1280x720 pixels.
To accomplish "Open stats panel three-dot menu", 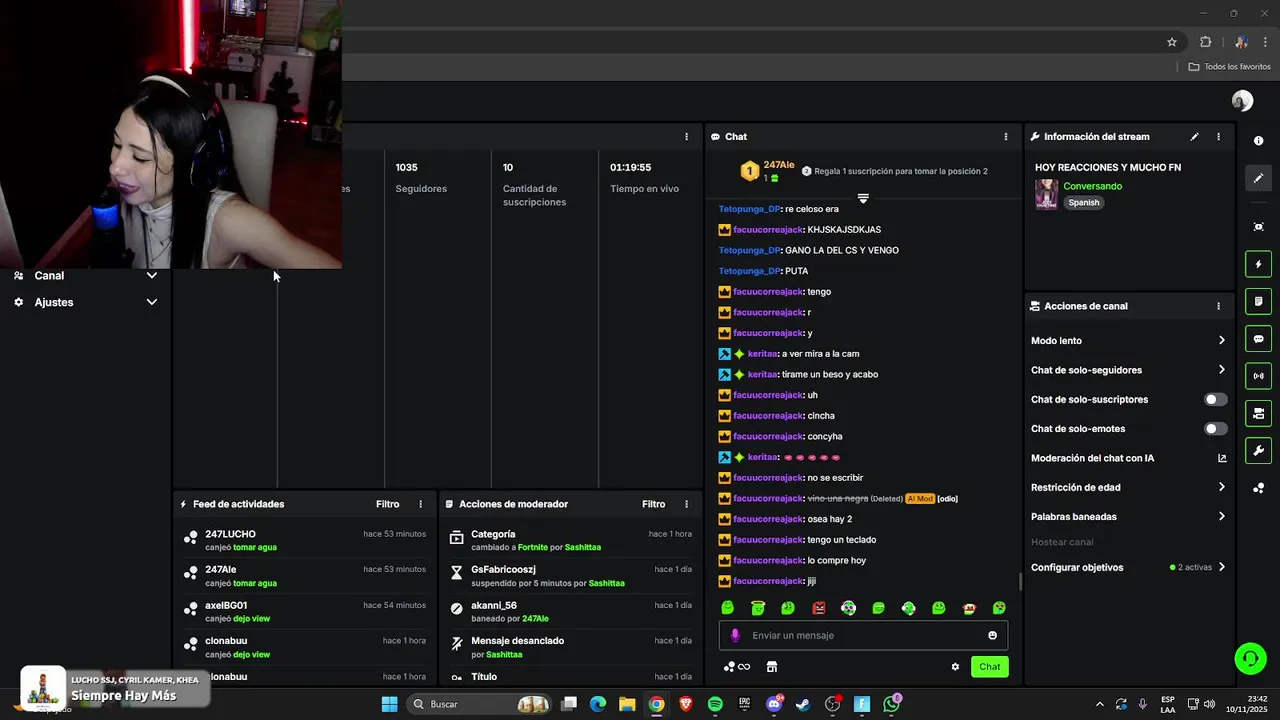I will (x=686, y=137).
